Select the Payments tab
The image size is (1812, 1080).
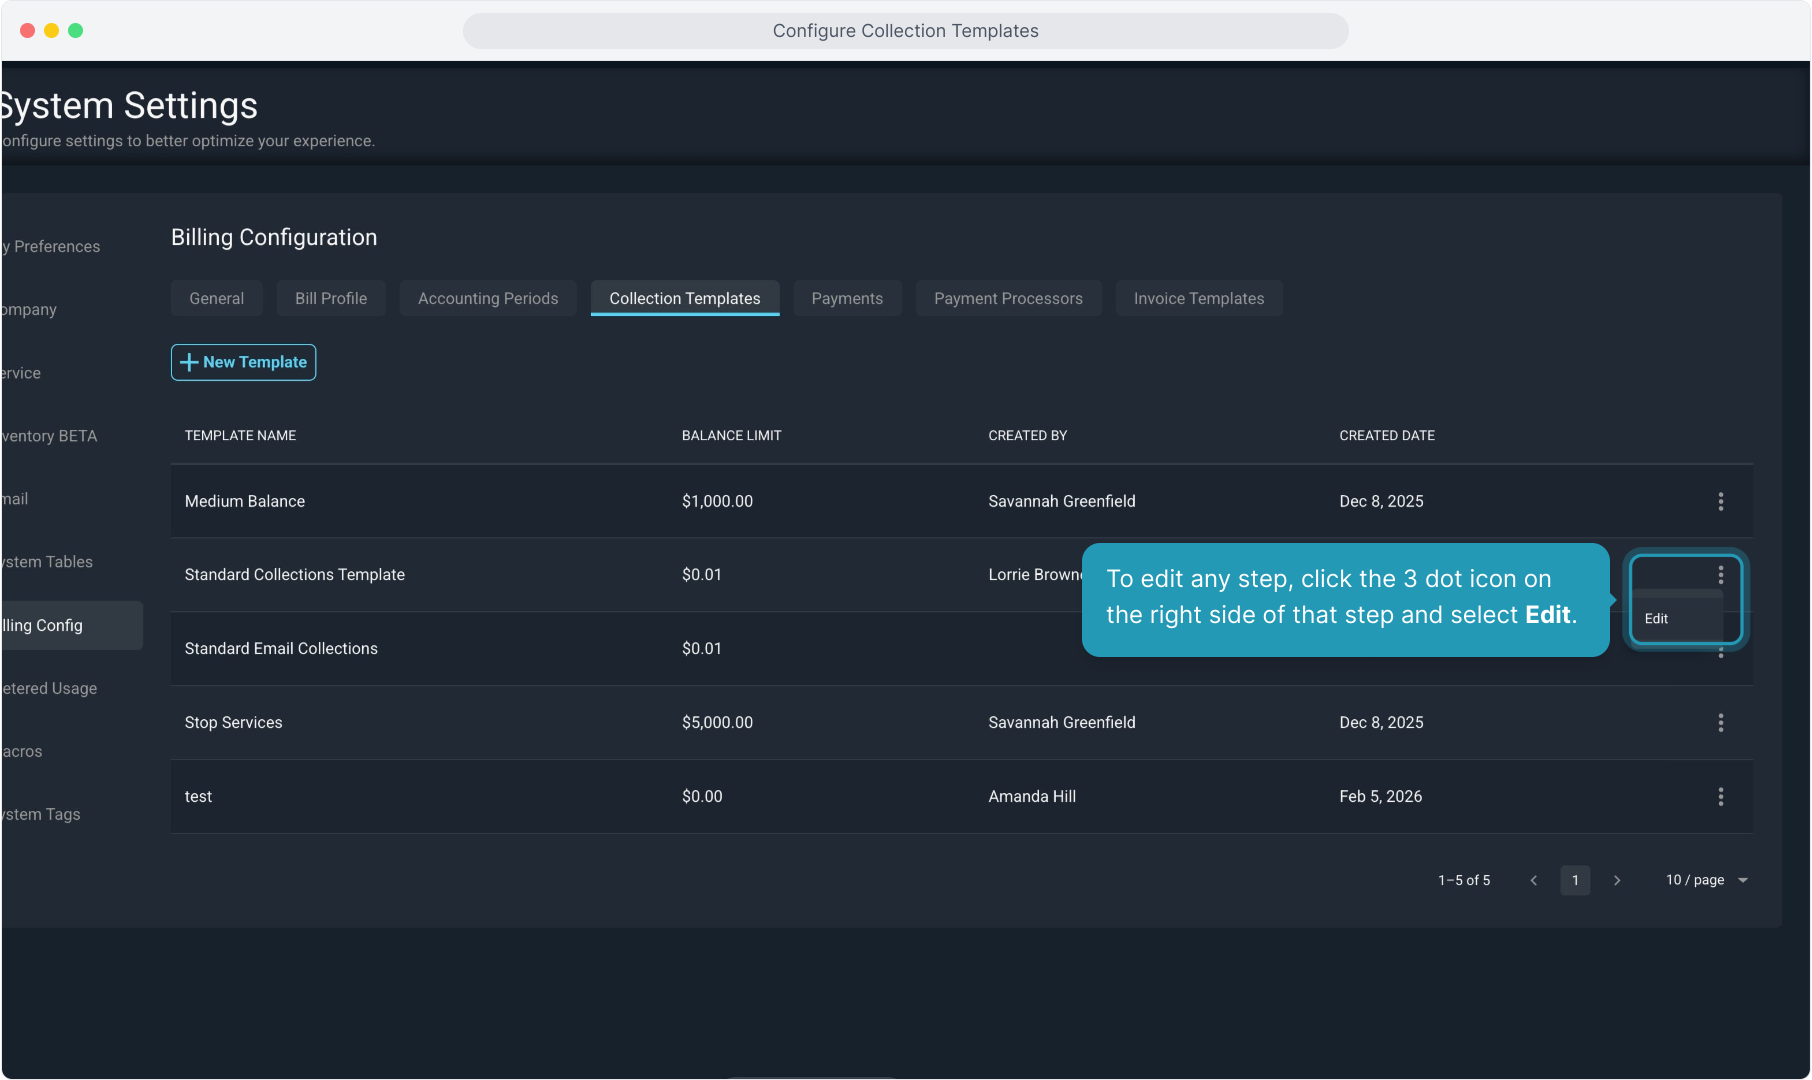click(x=847, y=299)
